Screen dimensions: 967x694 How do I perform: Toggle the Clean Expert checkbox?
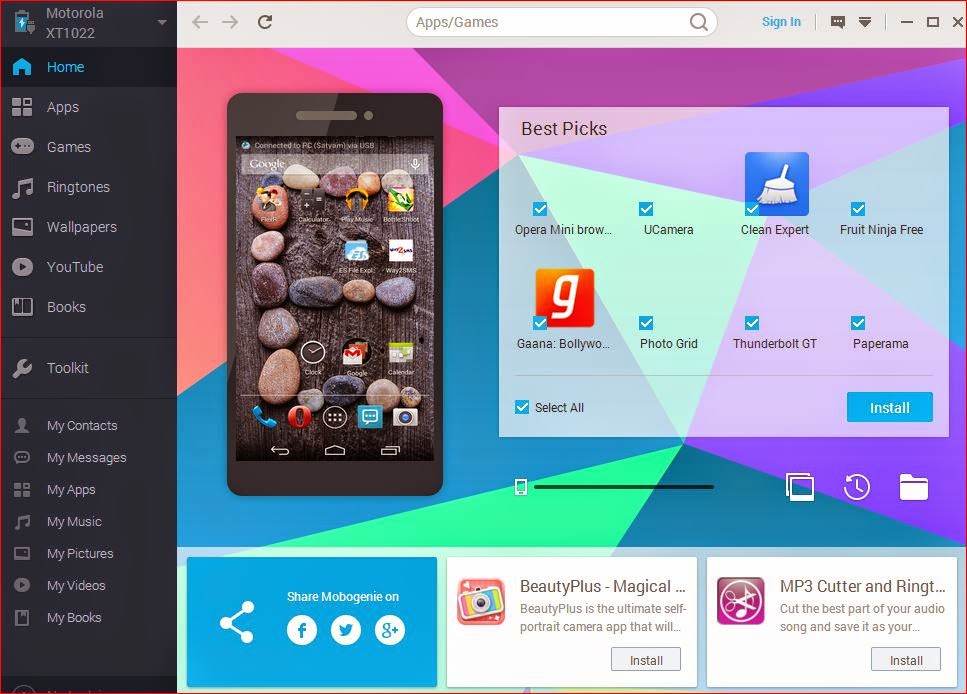(x=752, y=209)
